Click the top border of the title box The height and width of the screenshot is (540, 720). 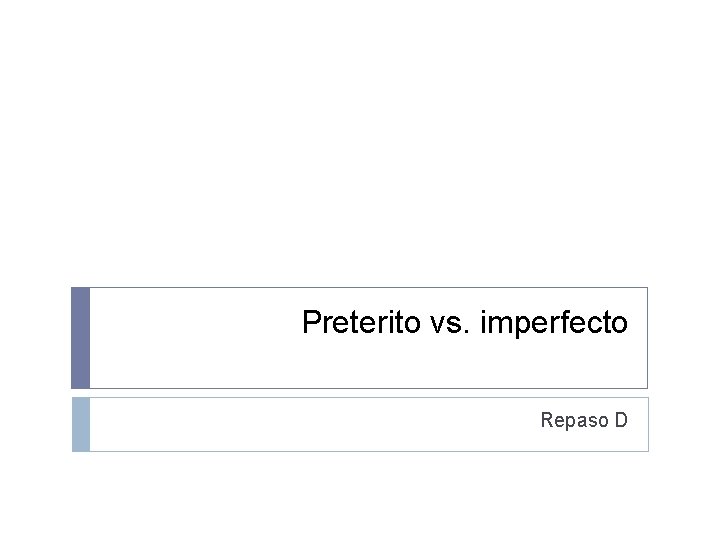[369, 287]
